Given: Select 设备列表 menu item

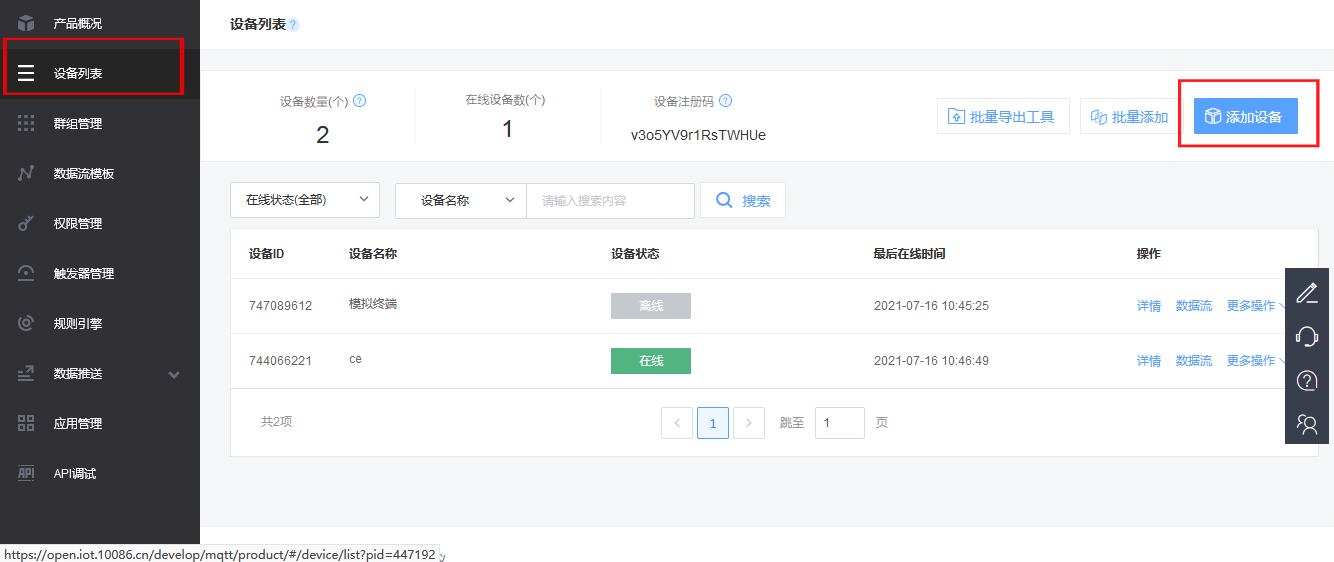Looking at the screenshot, I should click(x=100, y=73).
